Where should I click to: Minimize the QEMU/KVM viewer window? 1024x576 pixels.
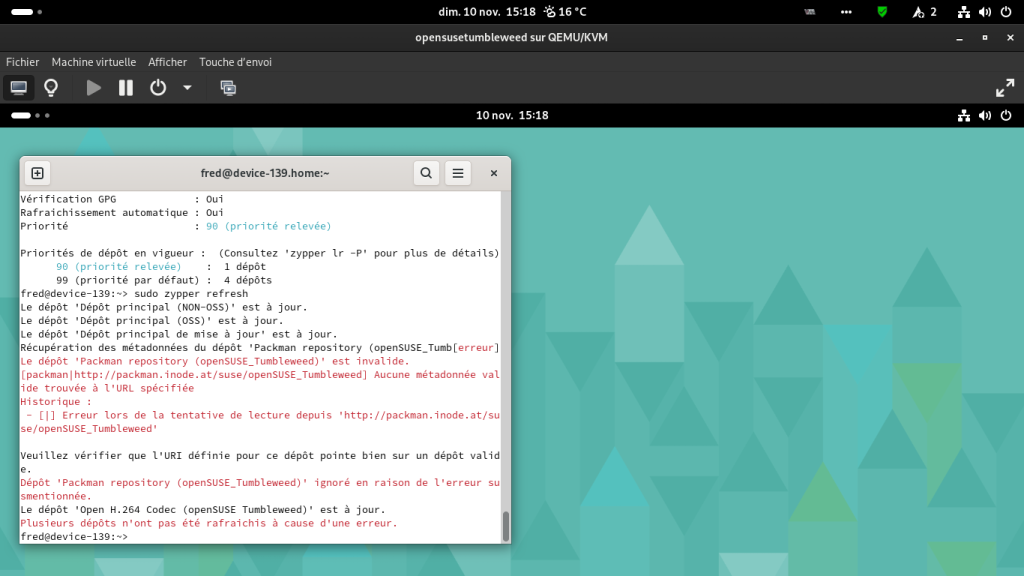pyautogui.click(x=959, y=38)
